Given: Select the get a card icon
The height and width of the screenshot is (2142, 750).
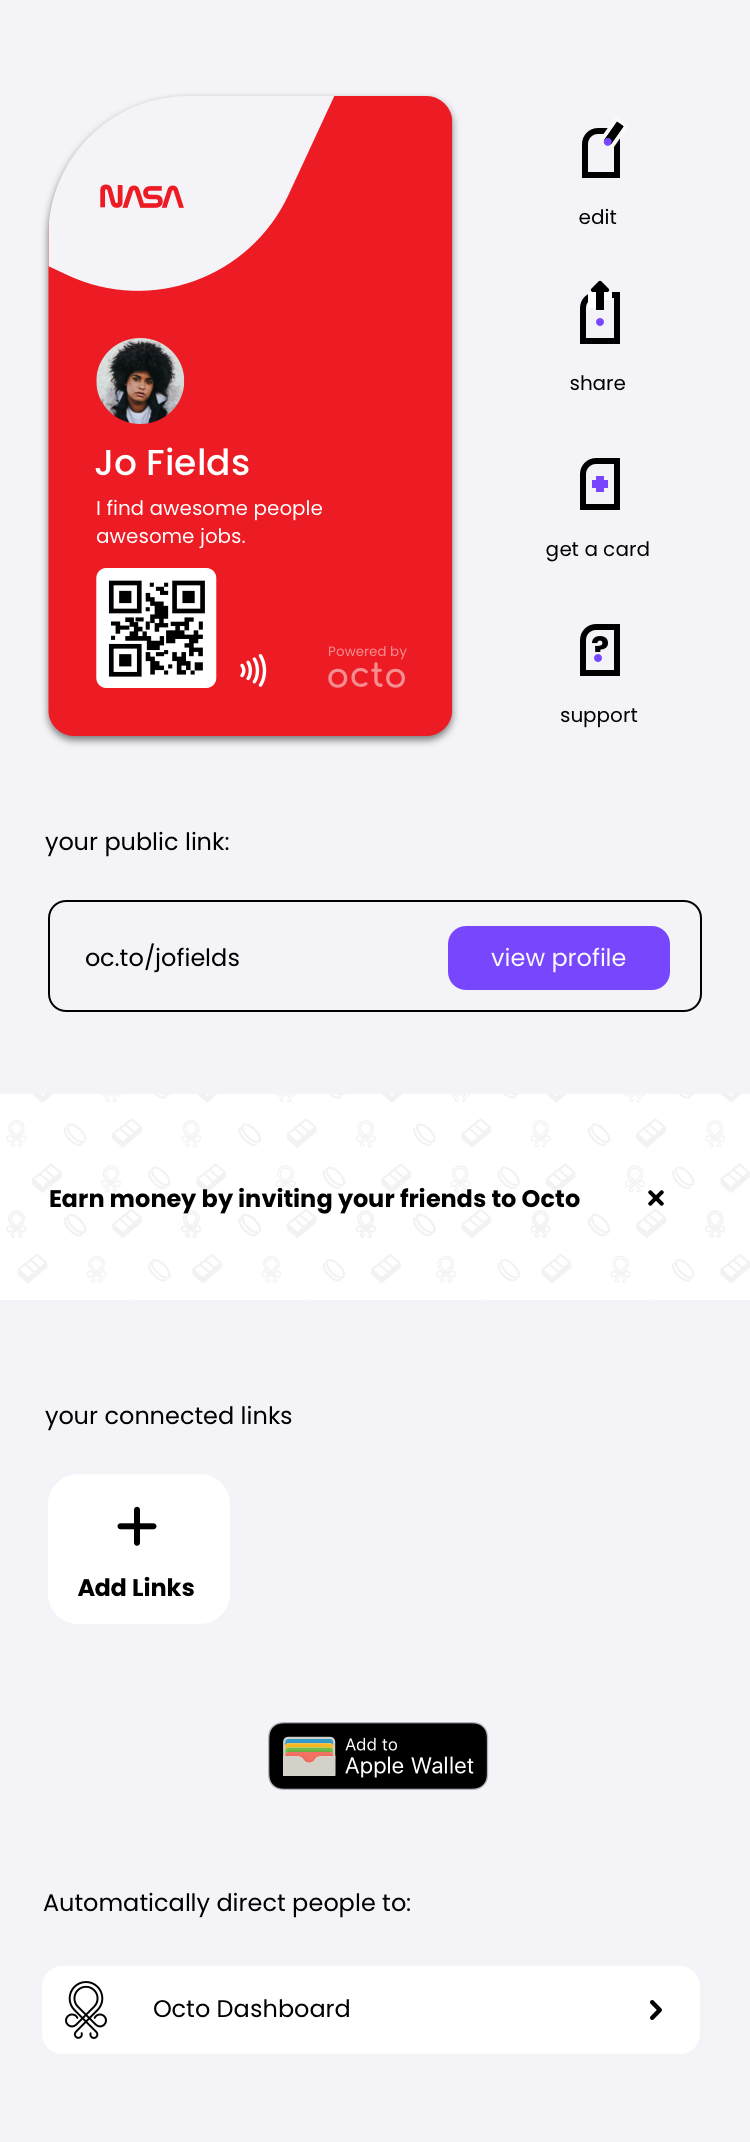Looking at the screenshot, I should click(x=600, y=484).
